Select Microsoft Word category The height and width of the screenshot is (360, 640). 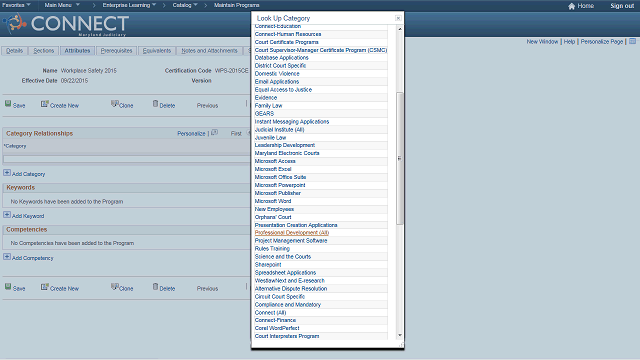tap(273, 201)
